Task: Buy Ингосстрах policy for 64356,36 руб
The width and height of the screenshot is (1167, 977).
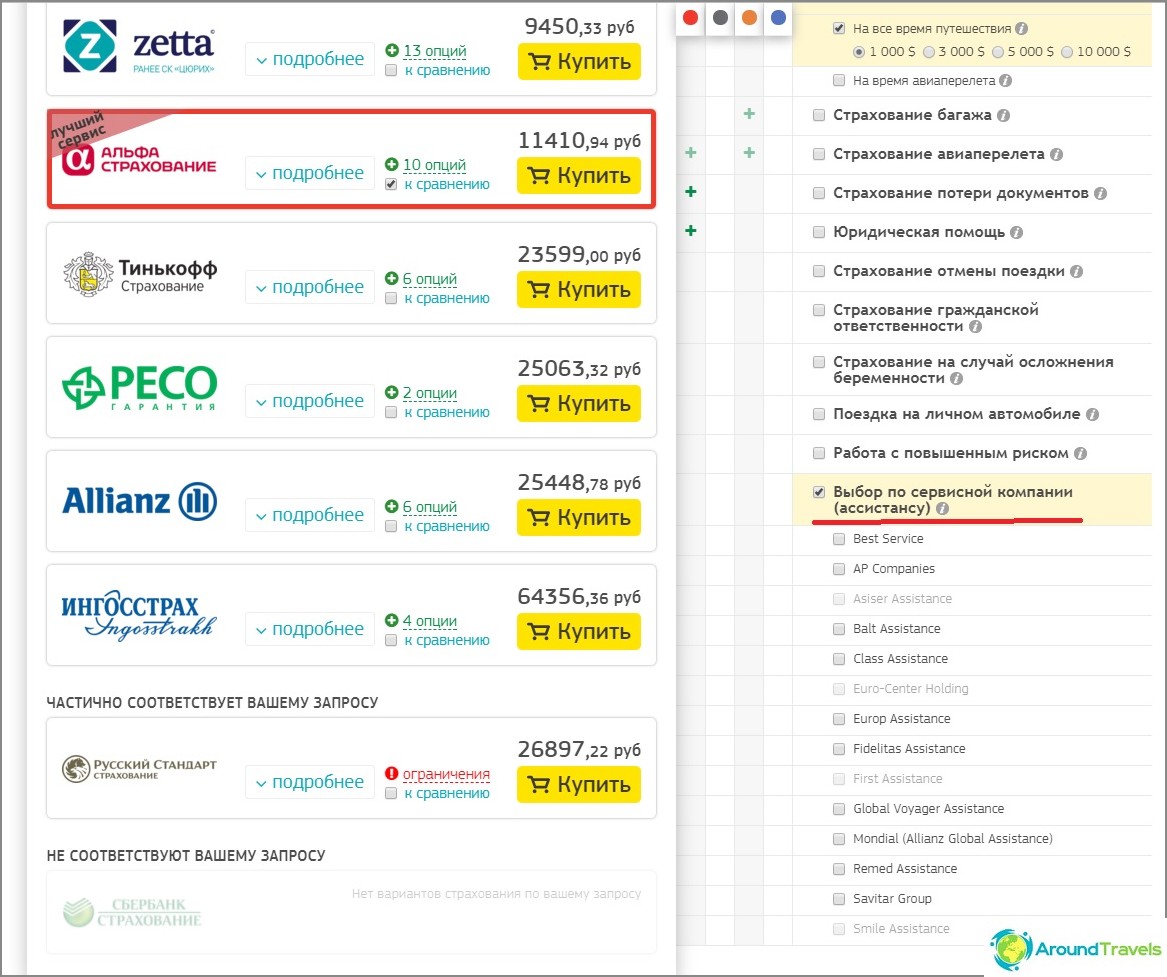Action: coord(579,631)
